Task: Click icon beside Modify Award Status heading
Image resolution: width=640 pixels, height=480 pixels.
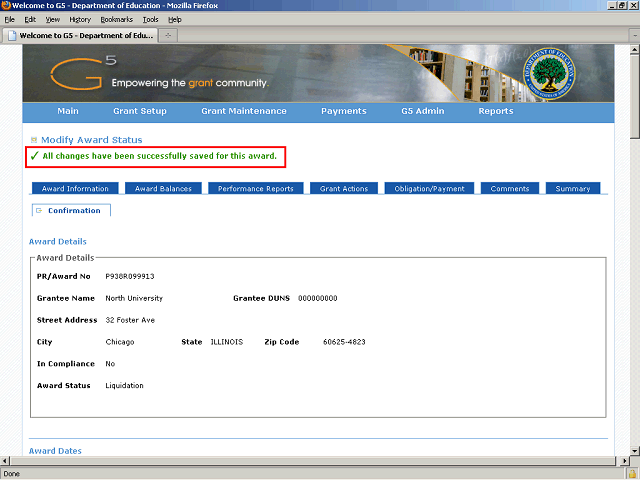Action: 34,140
